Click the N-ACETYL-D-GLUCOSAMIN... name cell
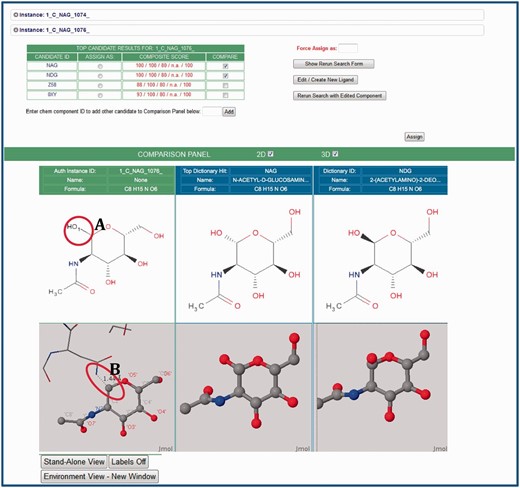 tap(271, 180)
